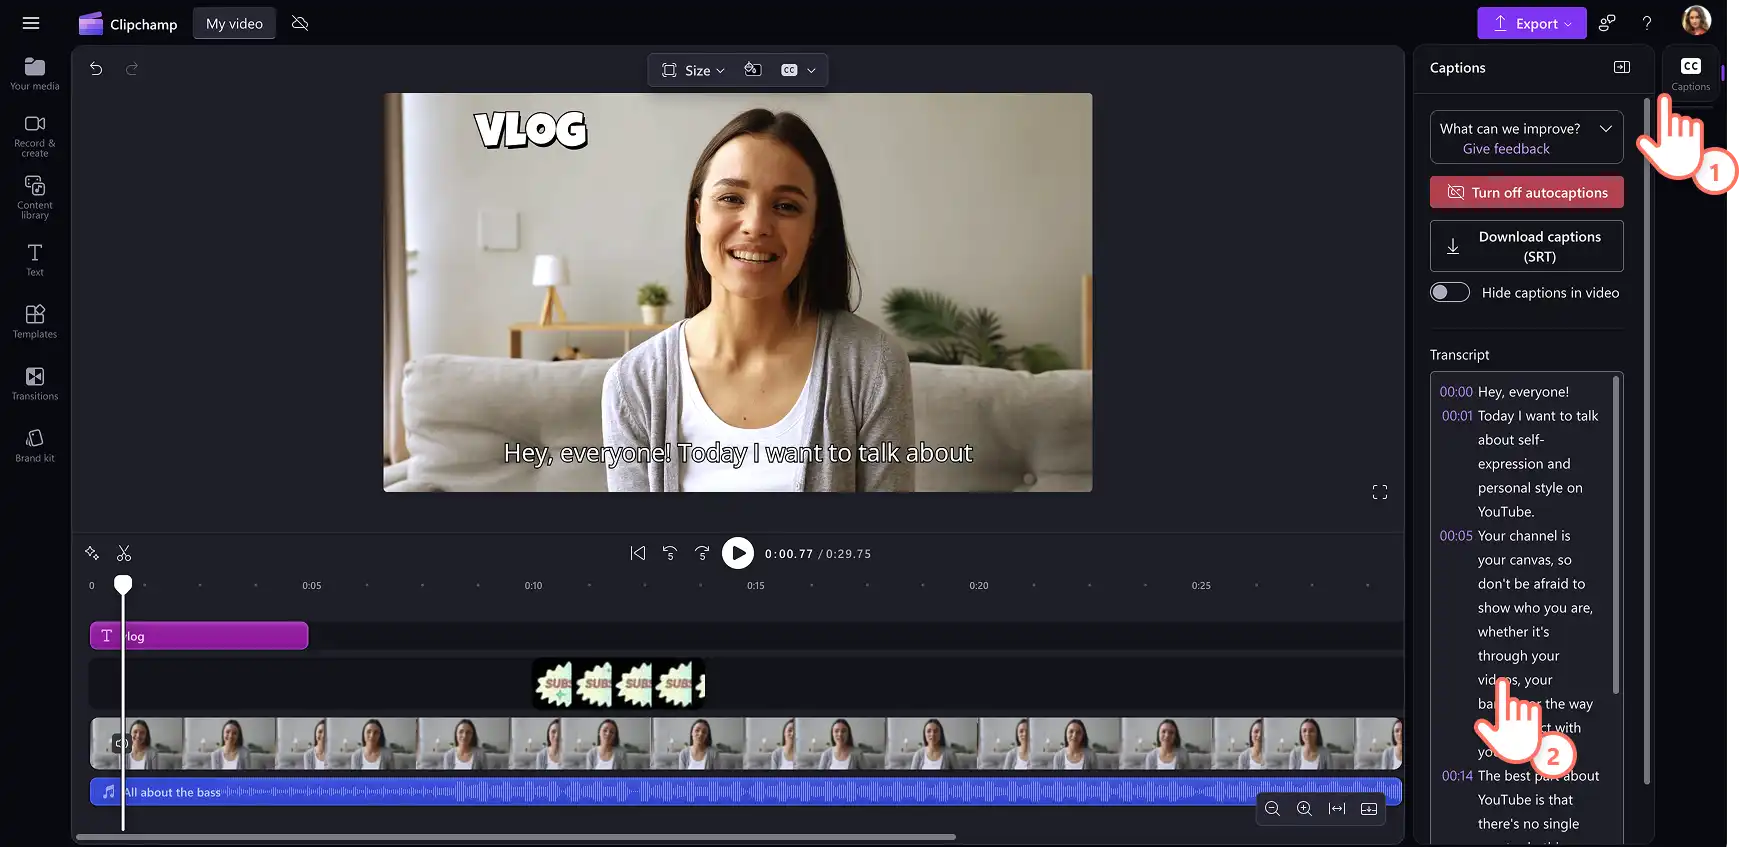This screenshot has height=847, width=1739.
Task: Select the video clip track on the timeline
Action: click(746, 743)
